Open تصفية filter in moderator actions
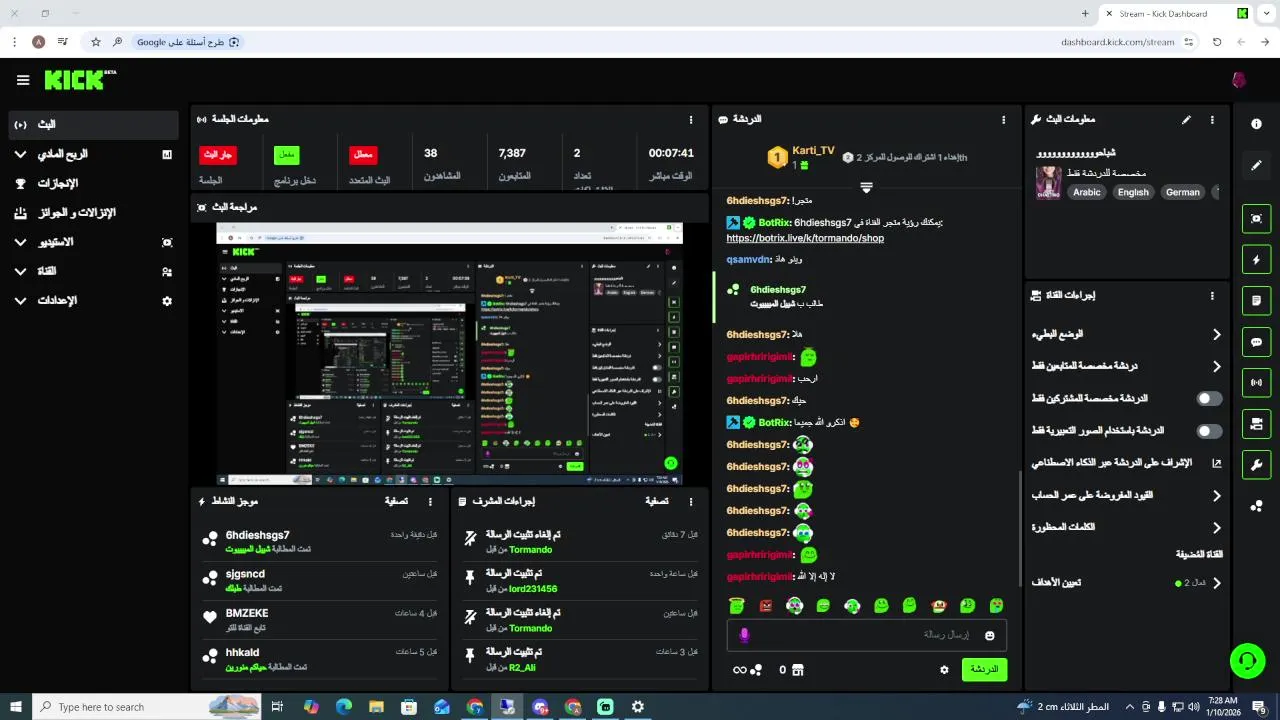 point(656,502)
